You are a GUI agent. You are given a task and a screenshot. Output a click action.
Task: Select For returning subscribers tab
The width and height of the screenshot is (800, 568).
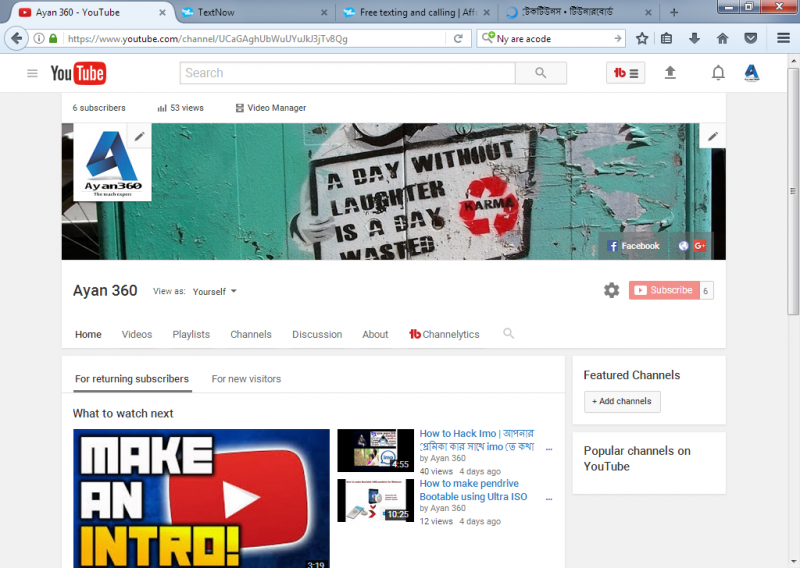(132, 379)
